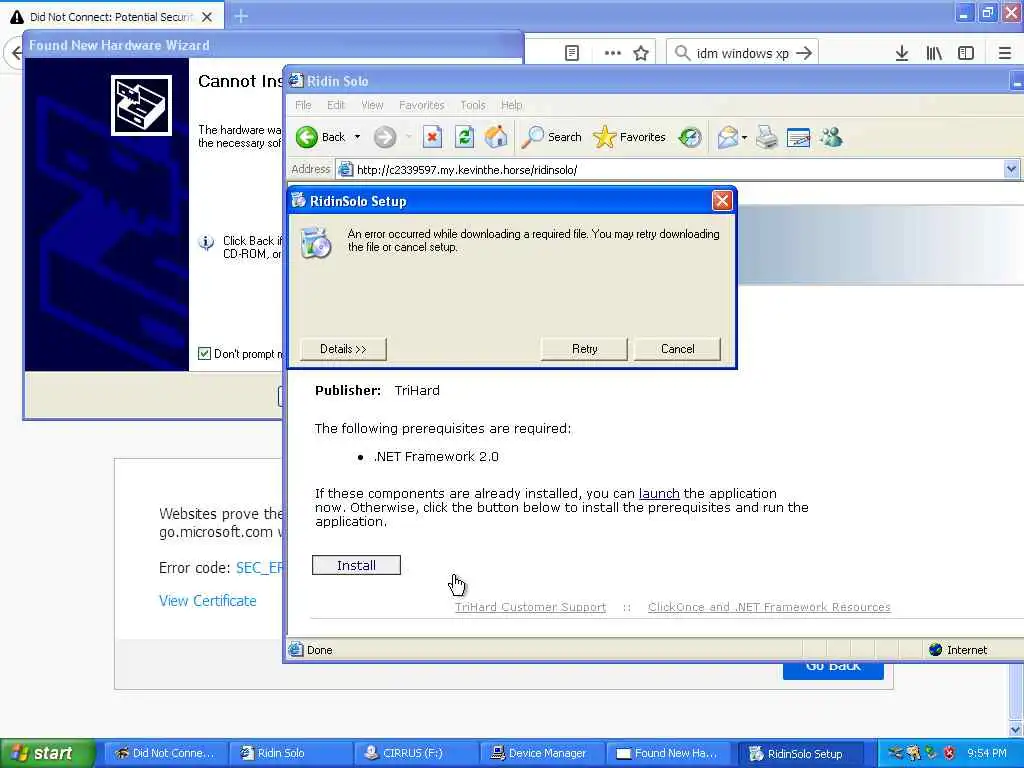
Task: Open ClickOnce and .NET Framework Resources link
Action: point(769,607)
